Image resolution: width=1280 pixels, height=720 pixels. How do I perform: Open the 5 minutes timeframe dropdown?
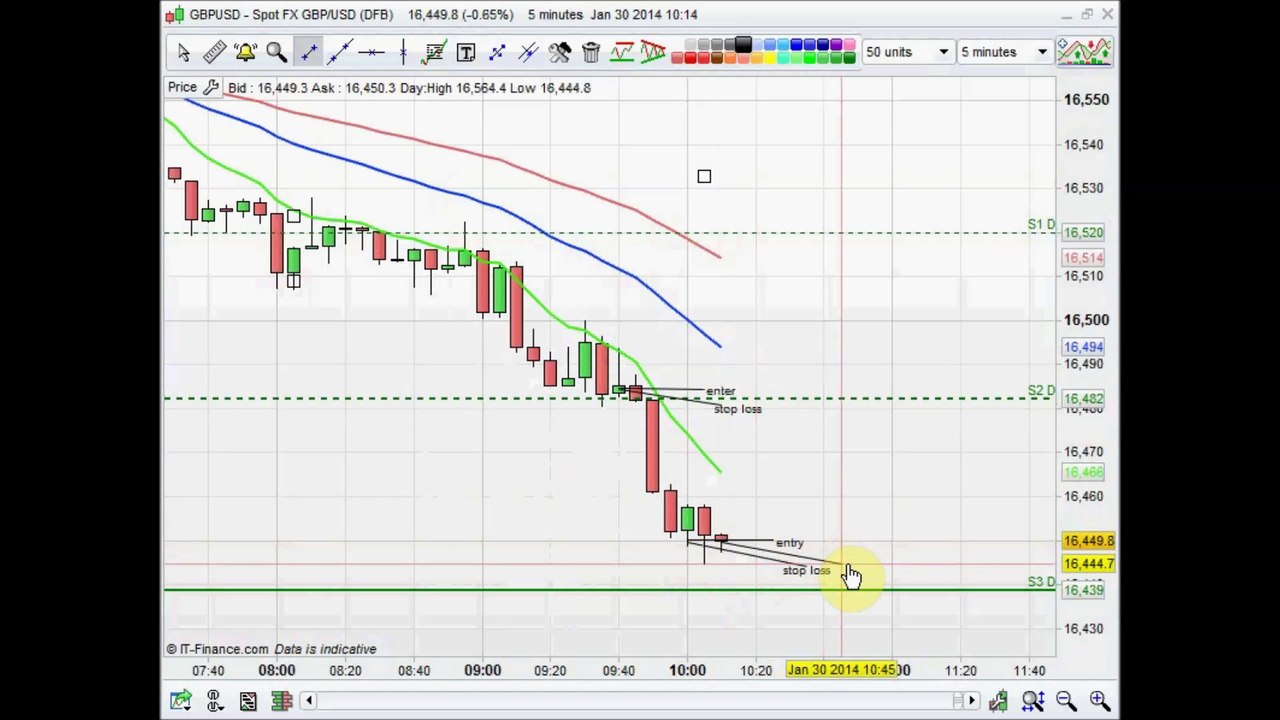pos(1004,52)
